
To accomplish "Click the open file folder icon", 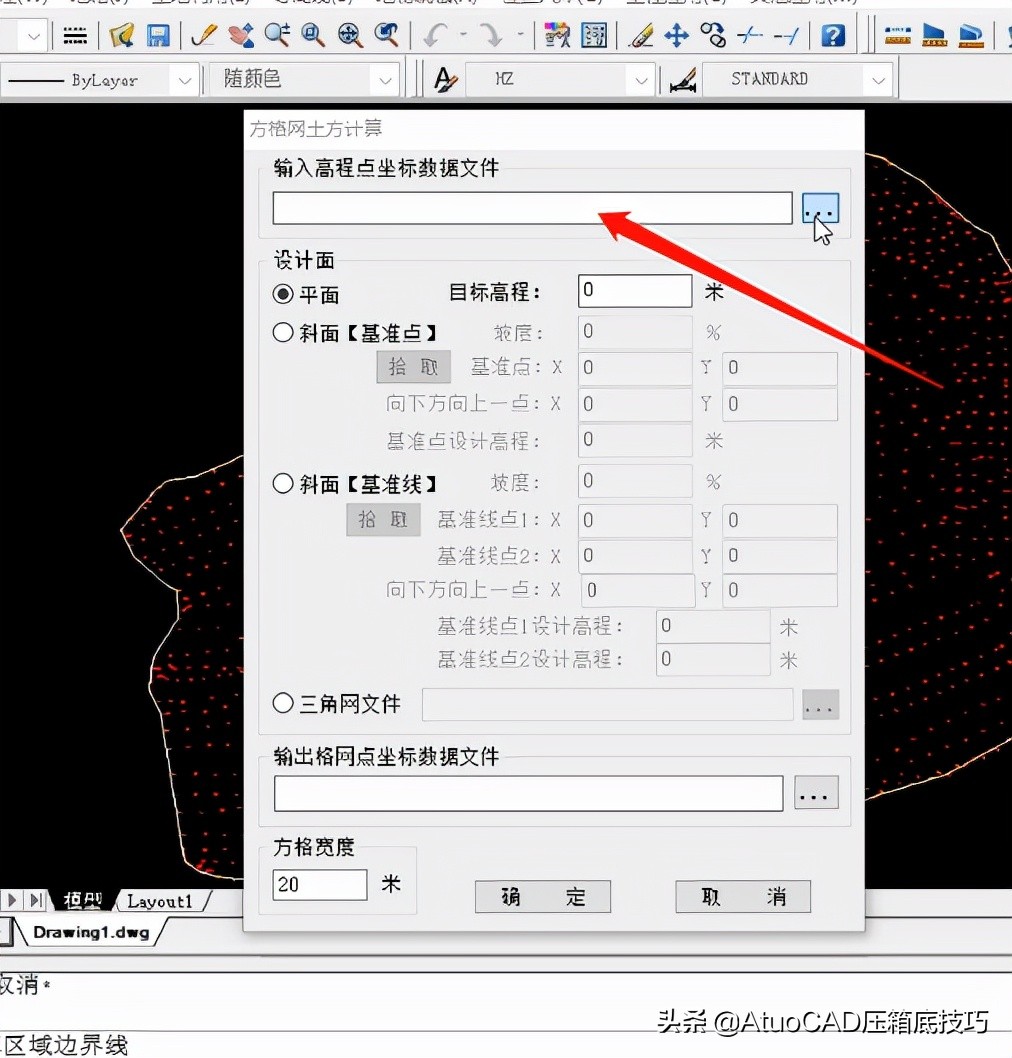I will (122, 36).
